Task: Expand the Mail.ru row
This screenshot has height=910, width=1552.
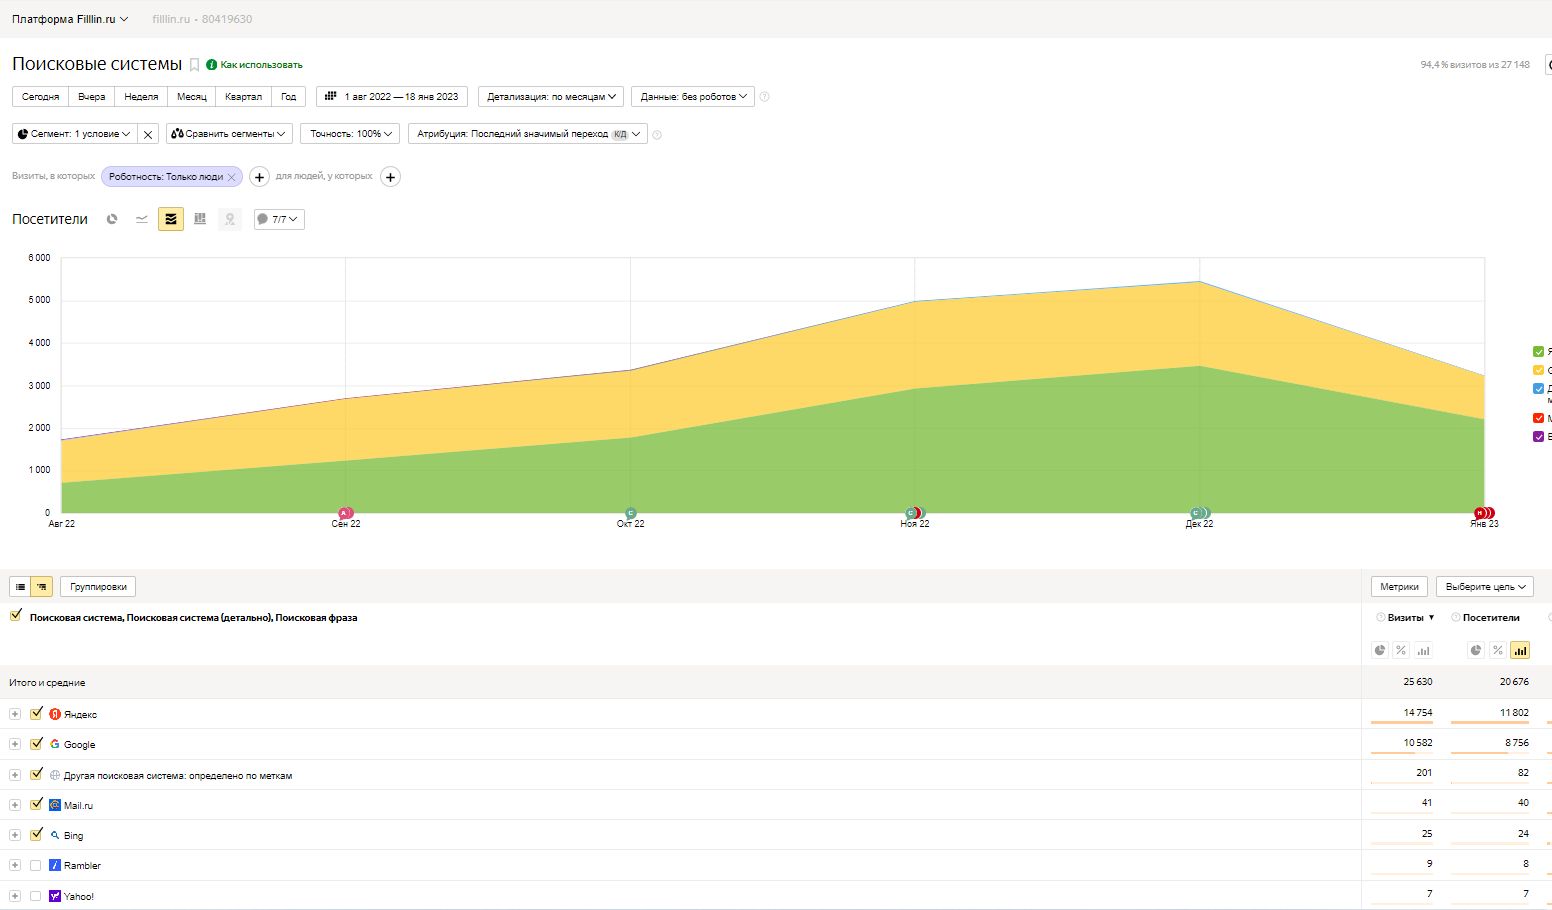Action: pos(15,805)
